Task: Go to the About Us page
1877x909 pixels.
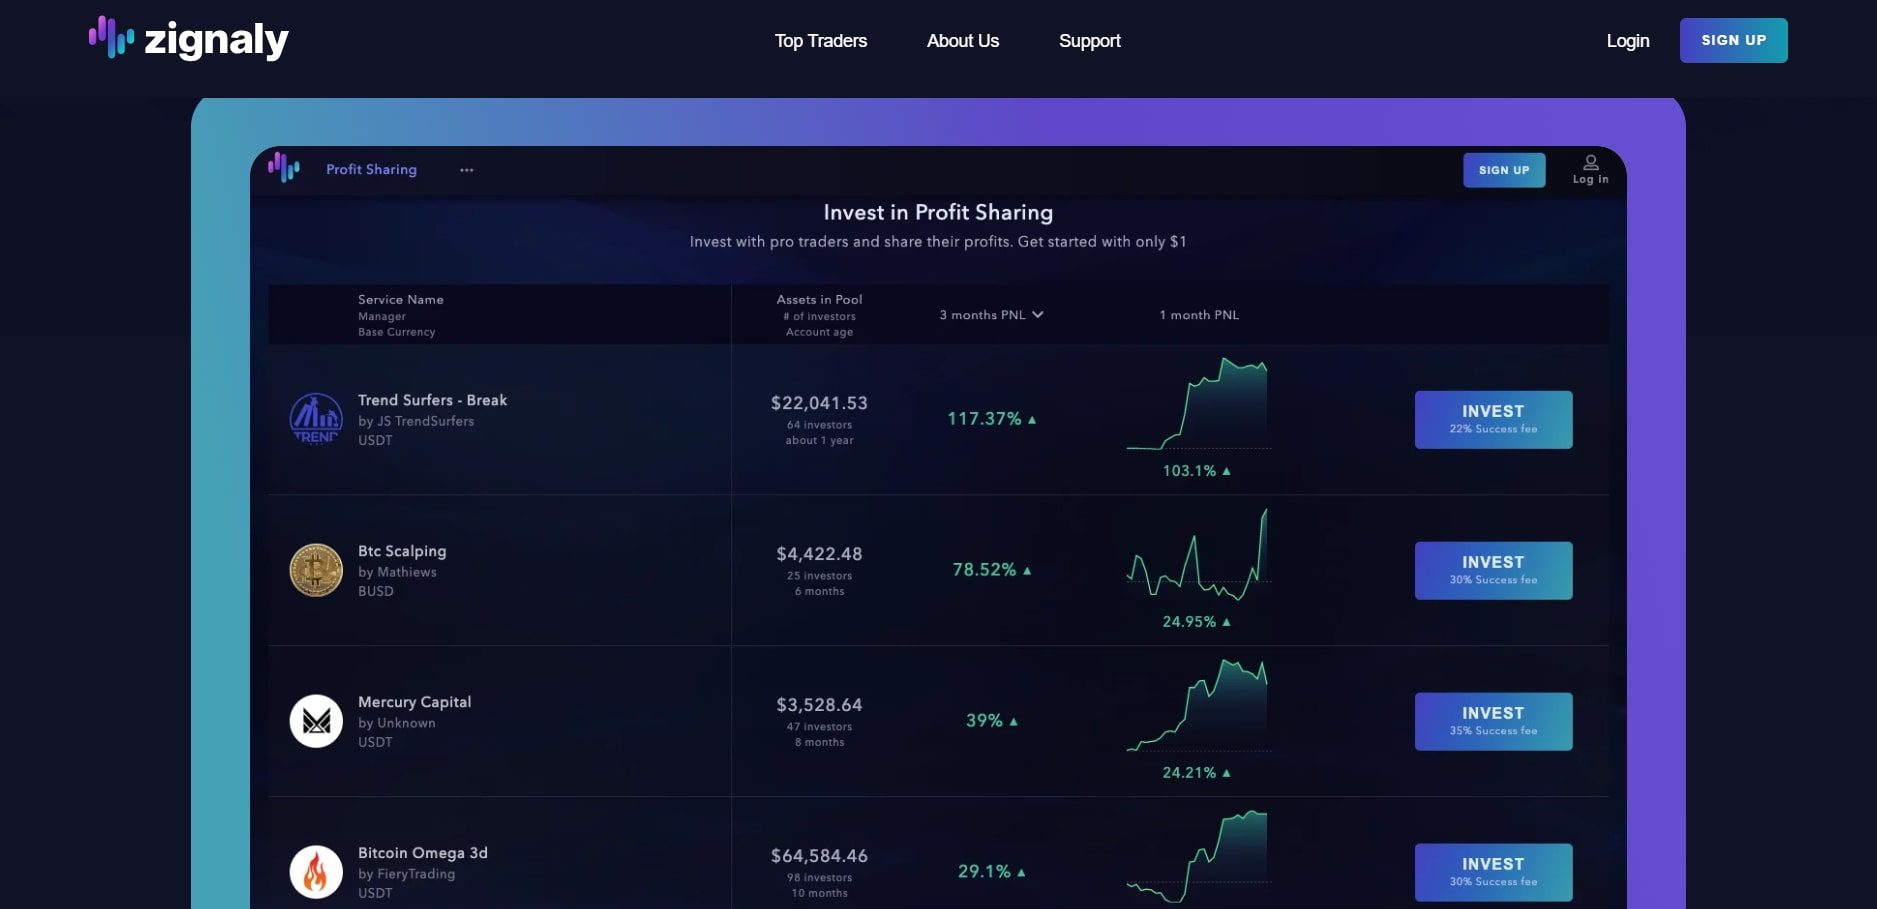Action: (962, 41)
